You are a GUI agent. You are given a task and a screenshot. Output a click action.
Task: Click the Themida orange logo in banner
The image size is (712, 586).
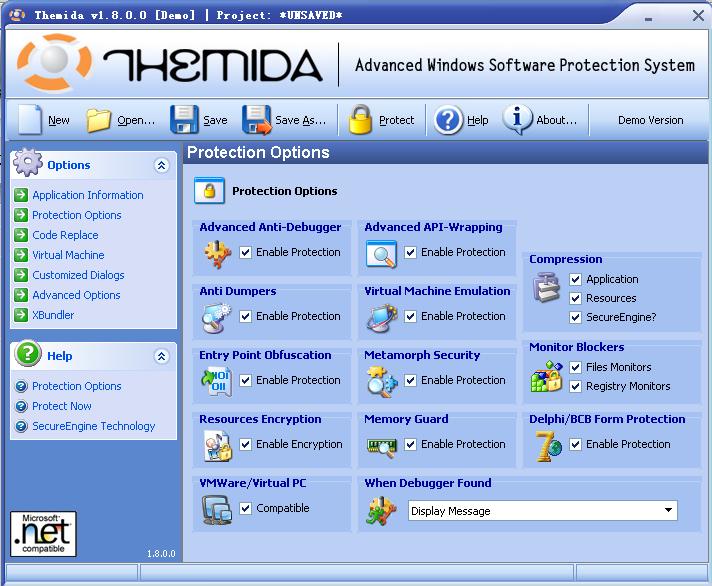point(54,61)
